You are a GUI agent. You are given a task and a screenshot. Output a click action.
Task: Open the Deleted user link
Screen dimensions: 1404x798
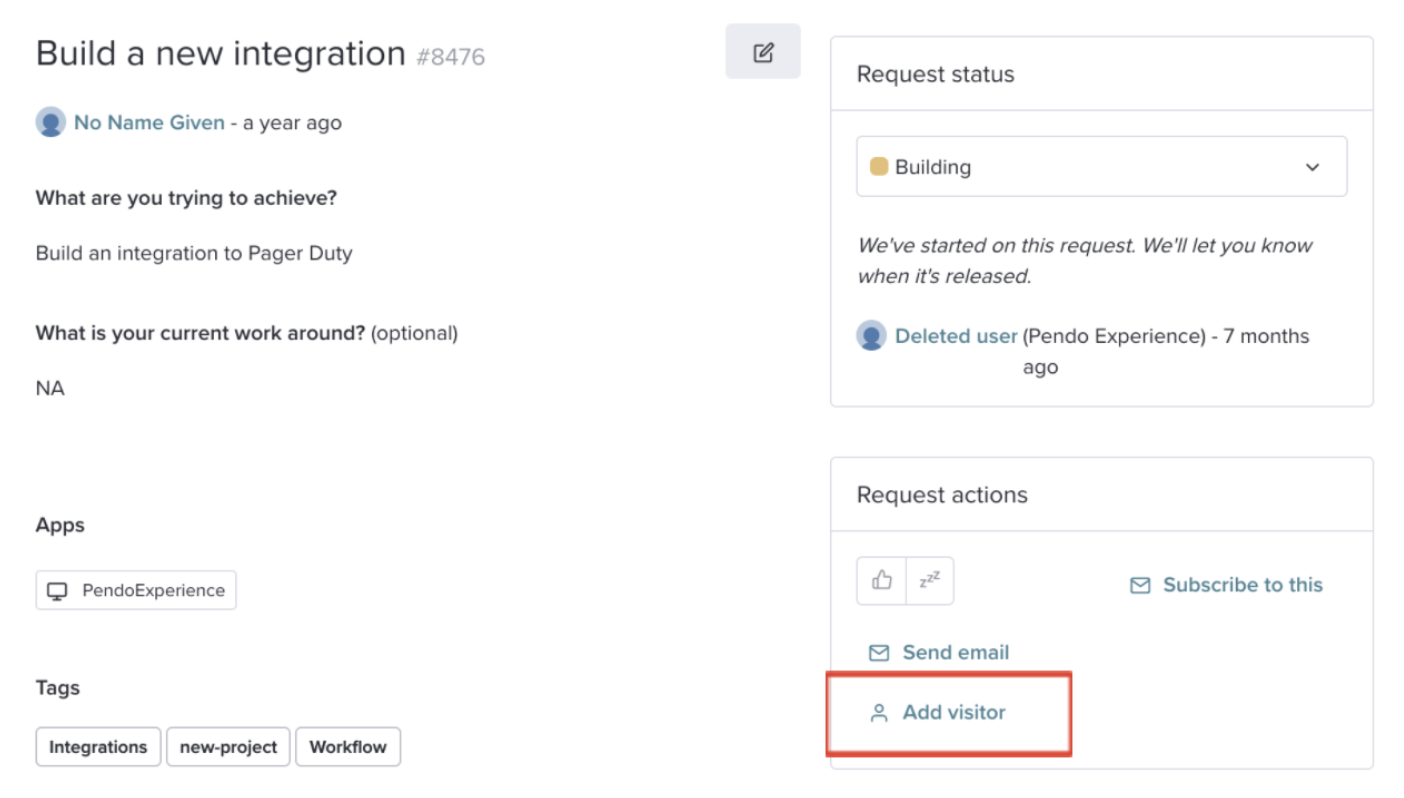point(956,336)
